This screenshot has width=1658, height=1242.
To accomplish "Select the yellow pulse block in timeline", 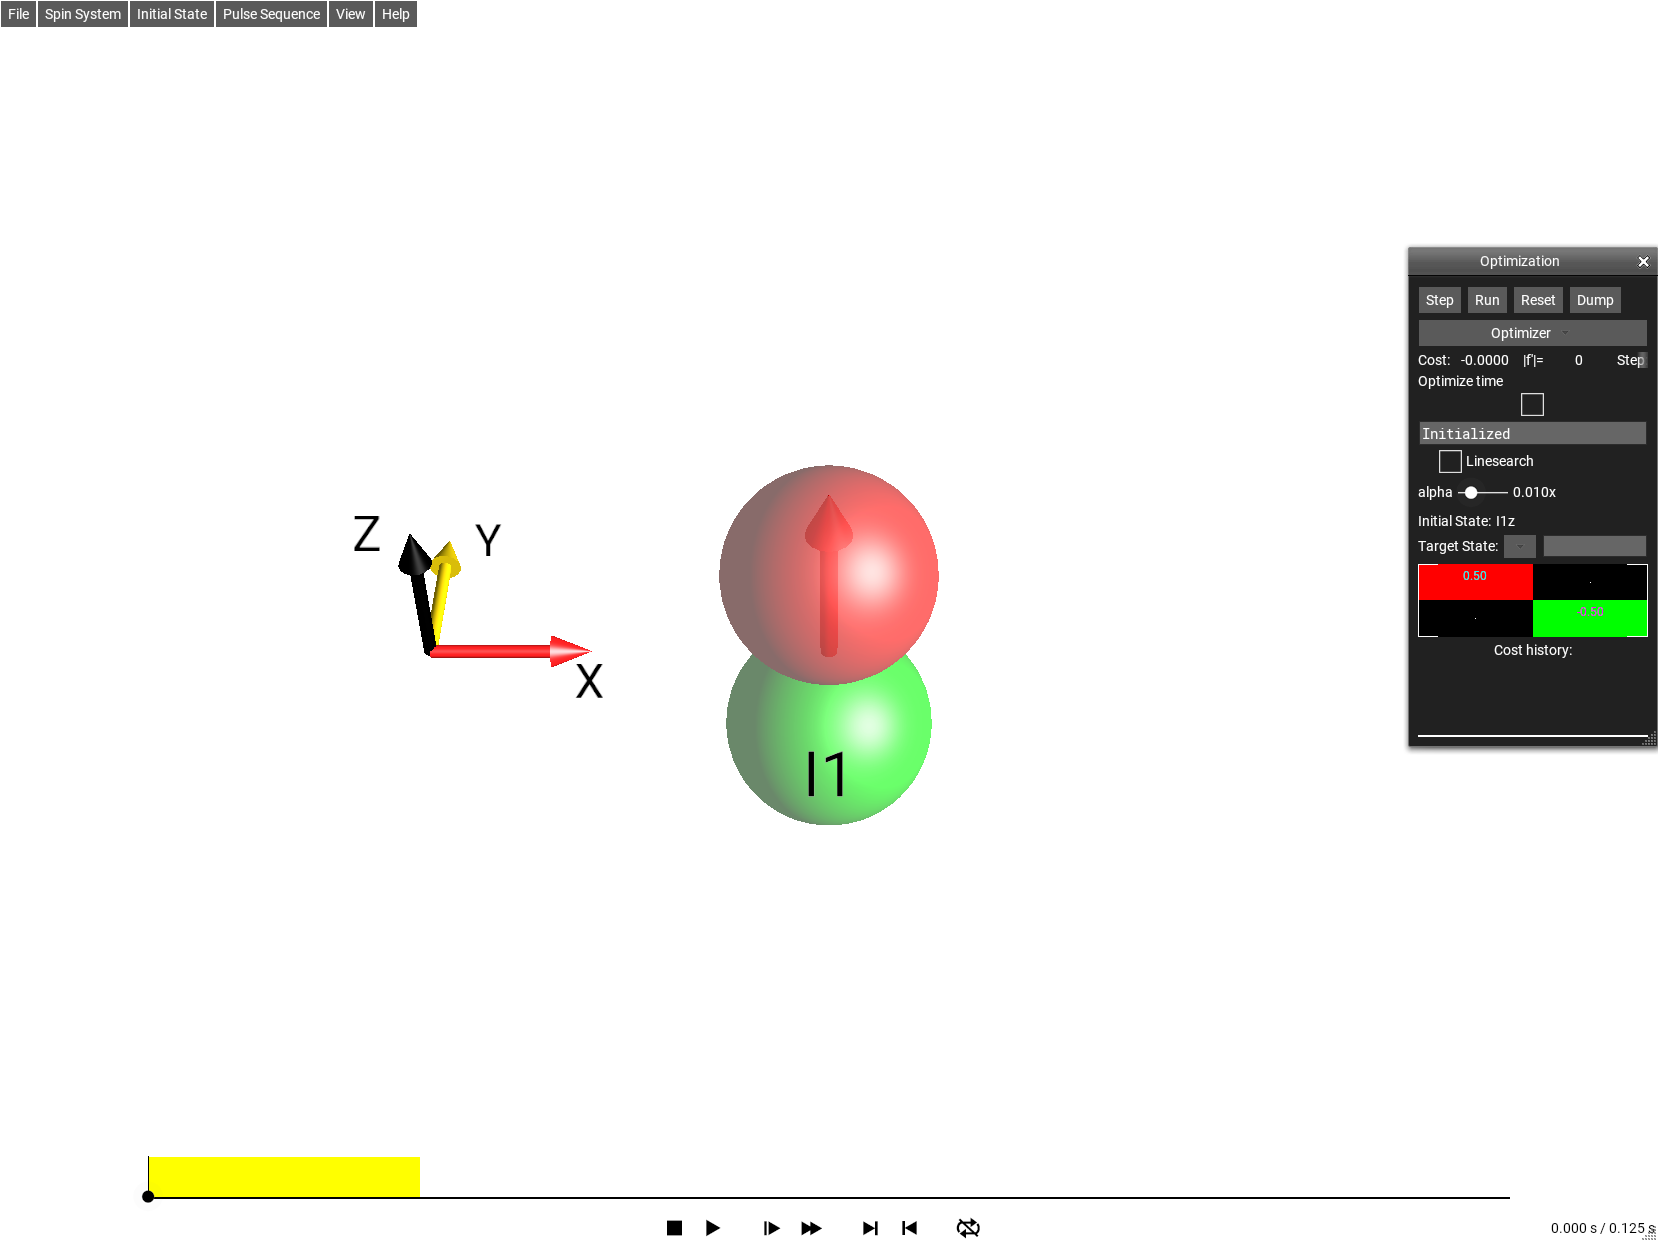I will pyautogui.click(x=284, y=1177).
